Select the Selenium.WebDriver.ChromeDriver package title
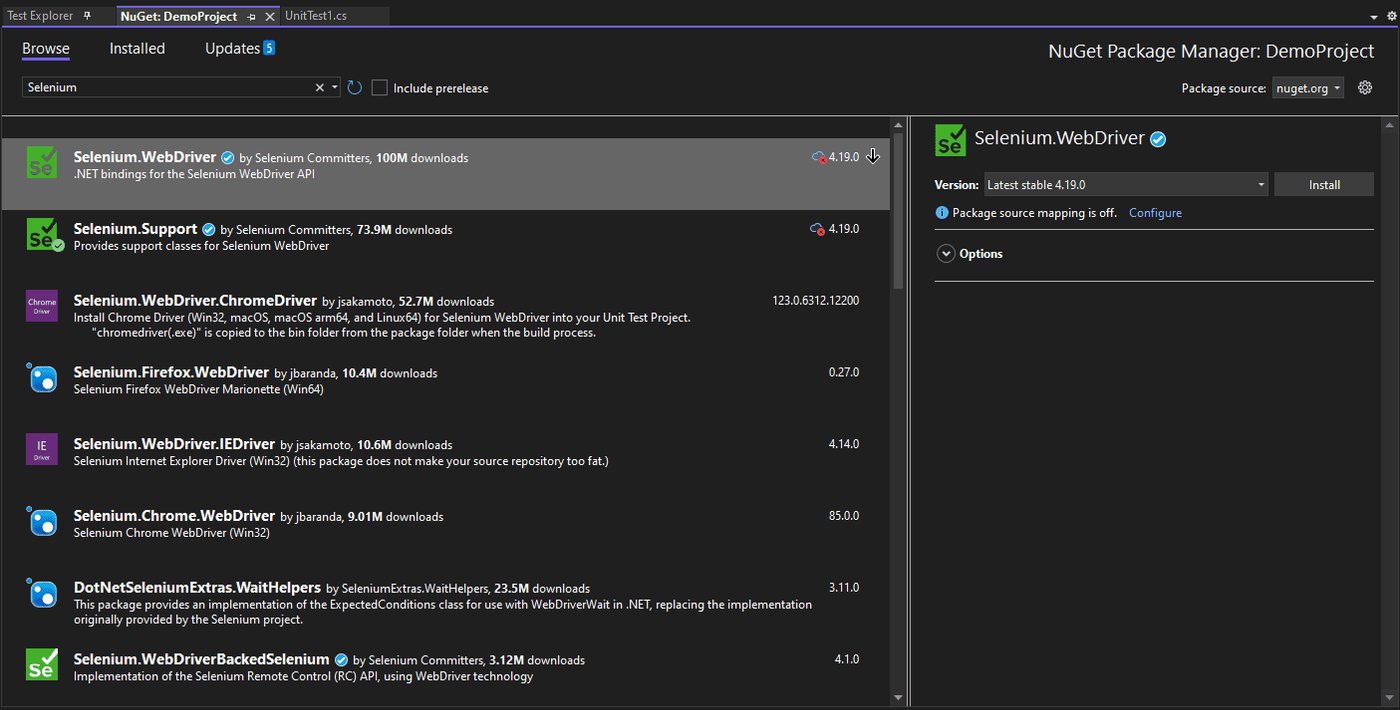 (195, 301)
